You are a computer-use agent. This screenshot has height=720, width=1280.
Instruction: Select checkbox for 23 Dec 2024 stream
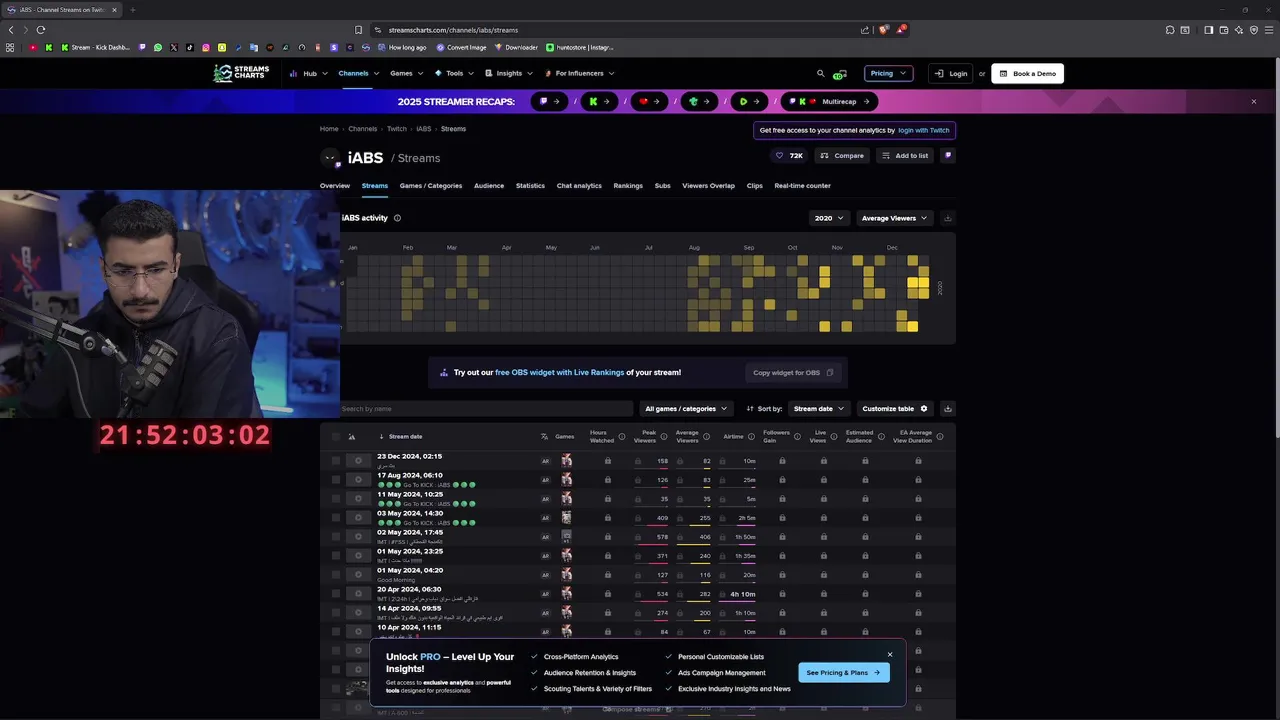(336, 461)
